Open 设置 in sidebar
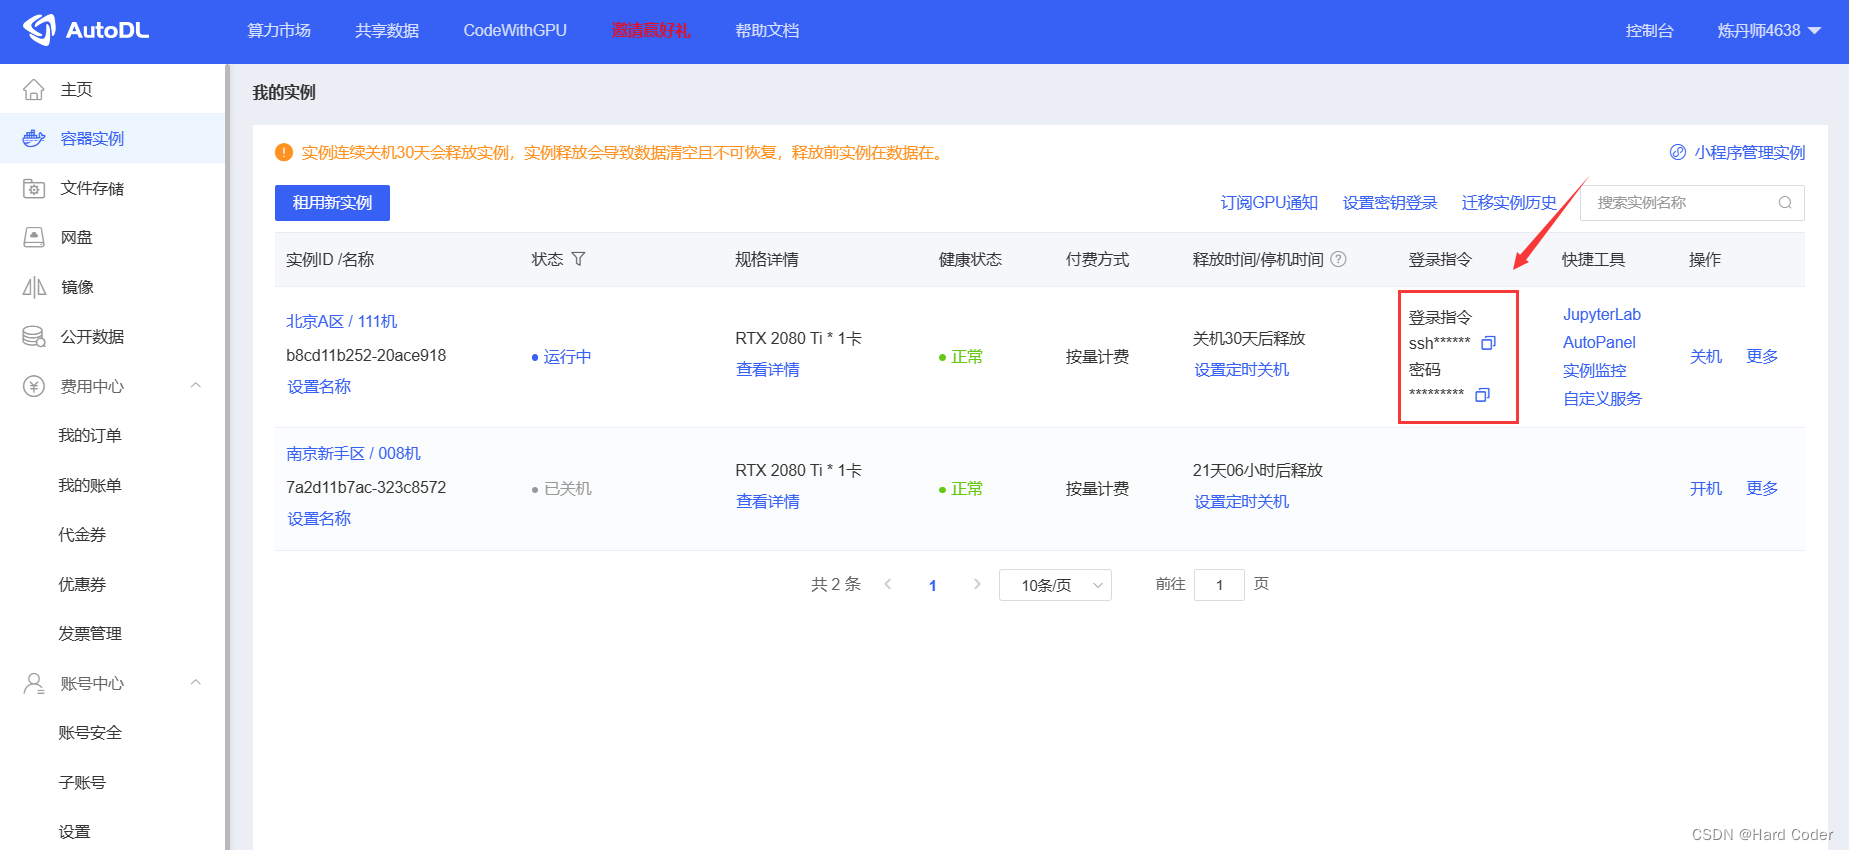Screen dimensions: 1849x850 (74, 832)
